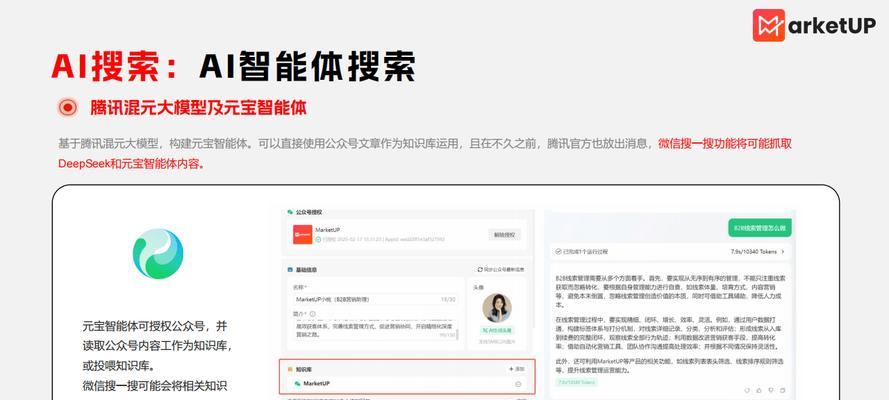
Task: Expand the run process chevron beside 10340 Tokens
Action: point(783,252)
